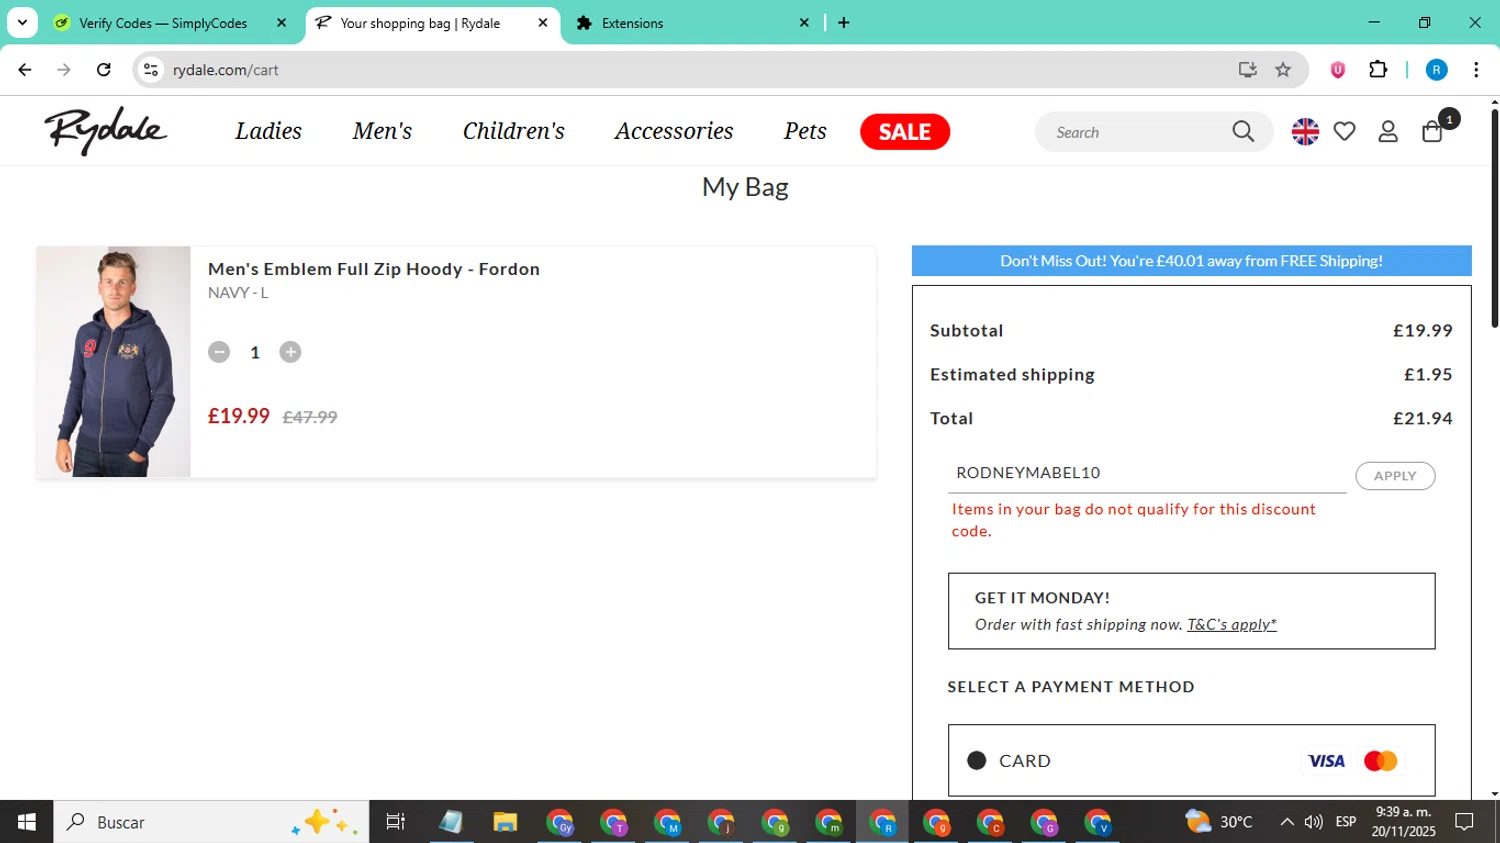Close the Verify Codes tab
Screen dimensions: 1500x843
[282, 23]
